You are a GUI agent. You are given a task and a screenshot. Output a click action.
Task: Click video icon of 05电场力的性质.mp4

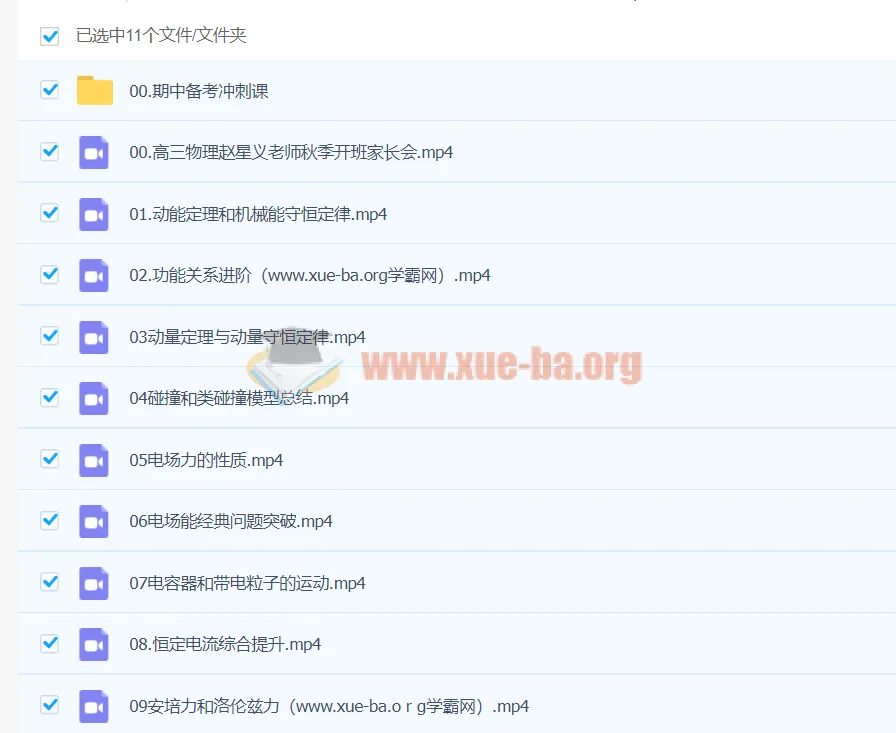[94, 460]
